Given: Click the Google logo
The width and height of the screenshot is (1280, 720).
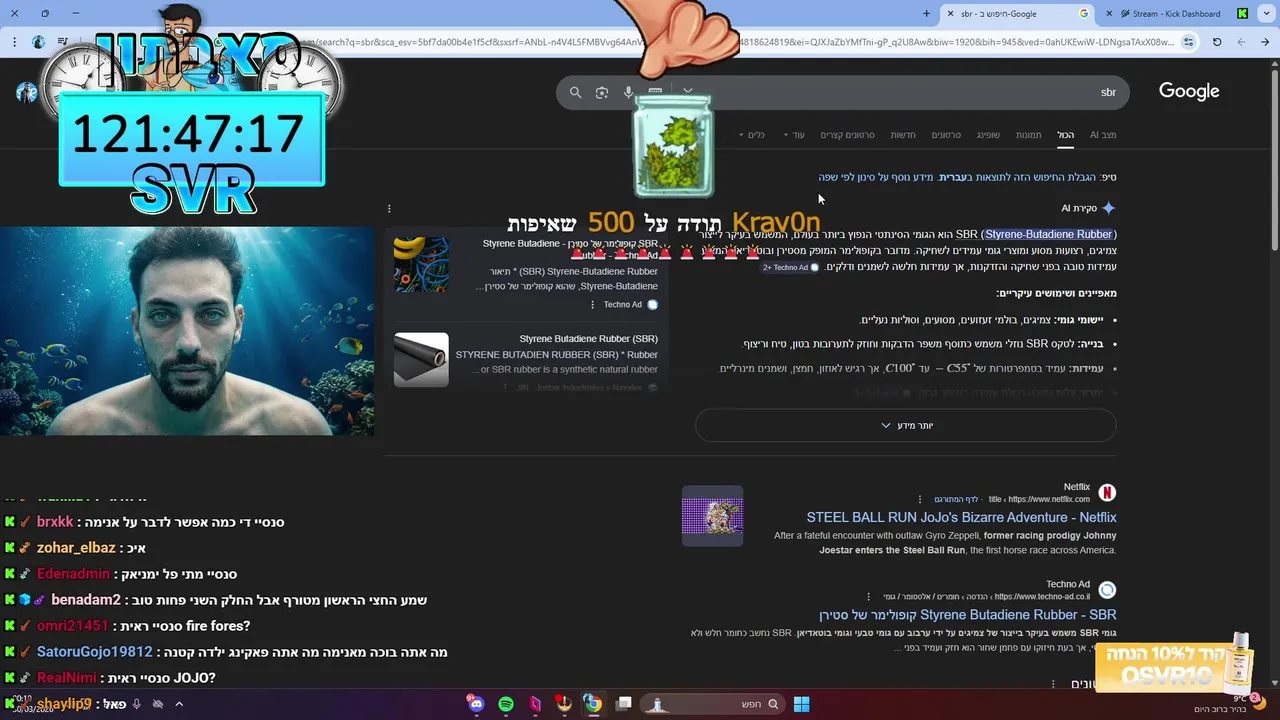Looking at the screenshot, I should (x=1189, y=91).
